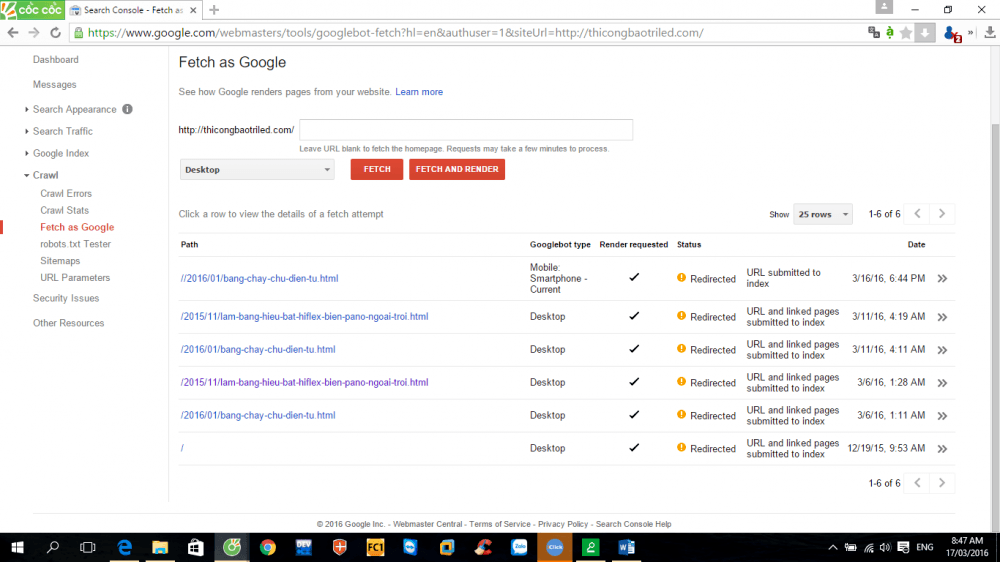The image size is (1000, 562).
Task: Open Privacy Policy footer link
Action: (x=562, y=524)
